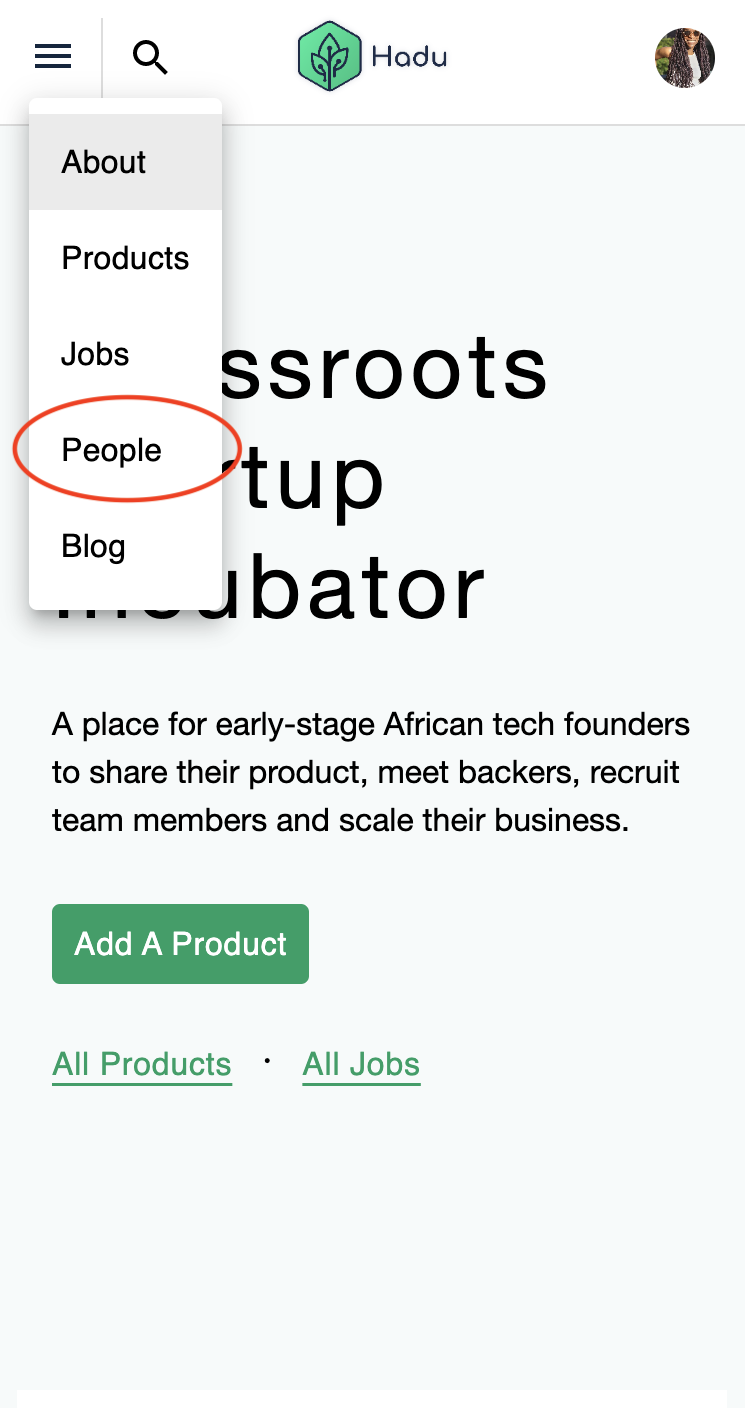Click the white card at page bottom
This screenshot has height=1408, width=745.
tap(372, 1398)
